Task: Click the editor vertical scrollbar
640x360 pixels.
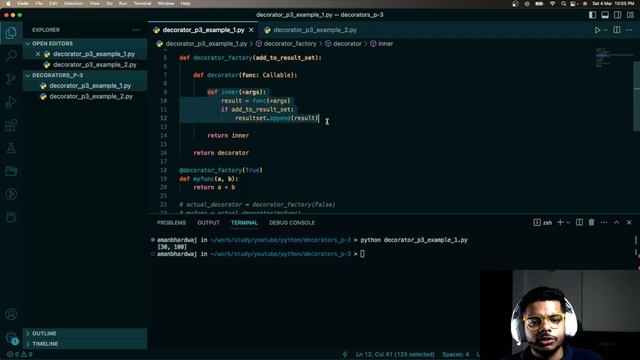Action: click(636, 96)
